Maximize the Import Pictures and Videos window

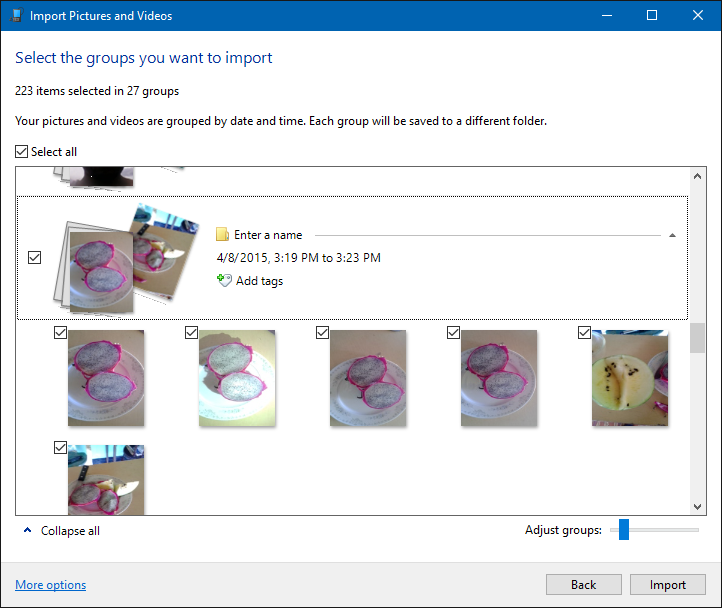(652, 15)
